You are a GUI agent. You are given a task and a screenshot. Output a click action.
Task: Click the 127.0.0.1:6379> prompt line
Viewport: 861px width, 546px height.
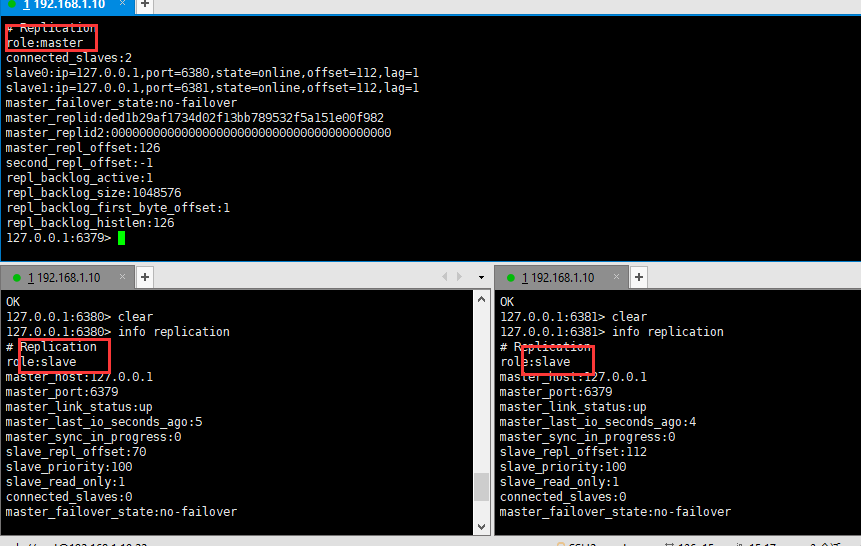[x=65, y=238]
